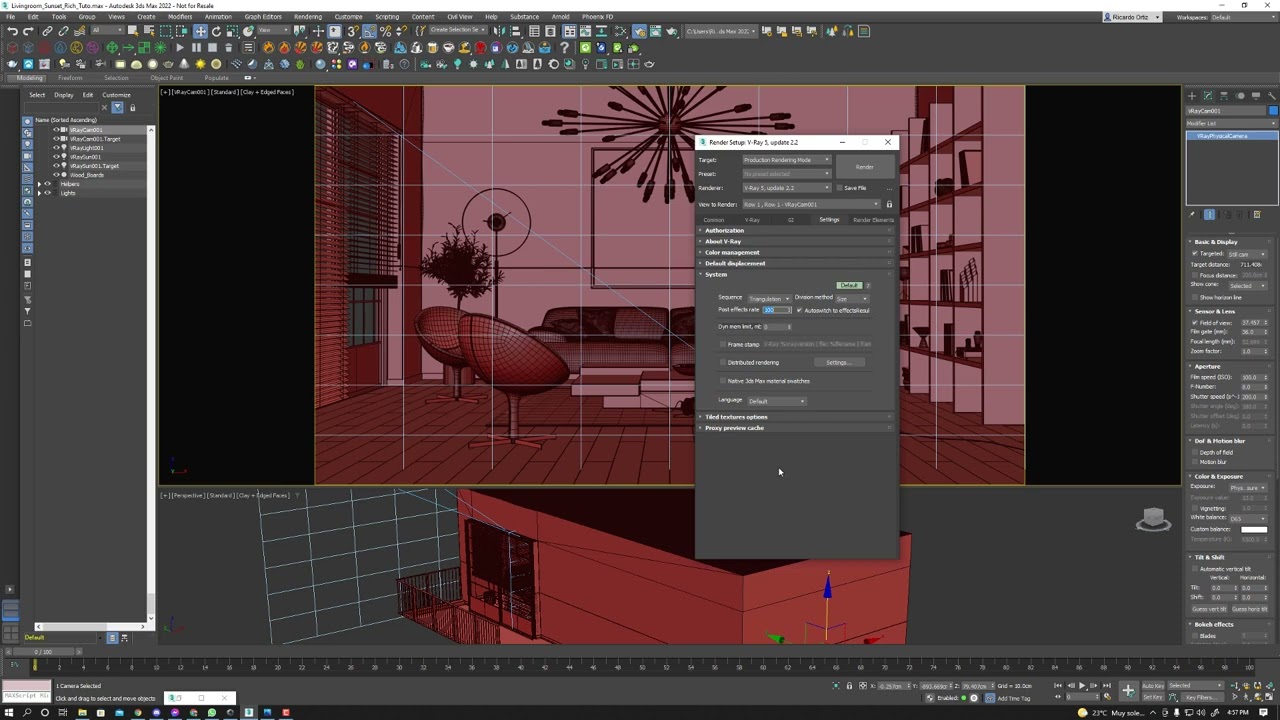The height and width of the screenshot is (720, 1280).
Task: Open the Modify tab in command panel
Action: (1208, 95)
